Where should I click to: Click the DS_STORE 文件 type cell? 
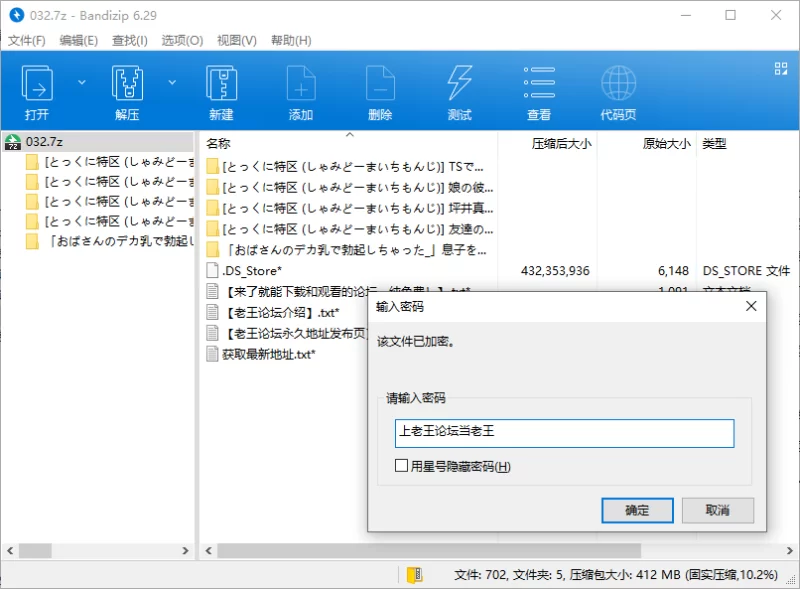746,271
